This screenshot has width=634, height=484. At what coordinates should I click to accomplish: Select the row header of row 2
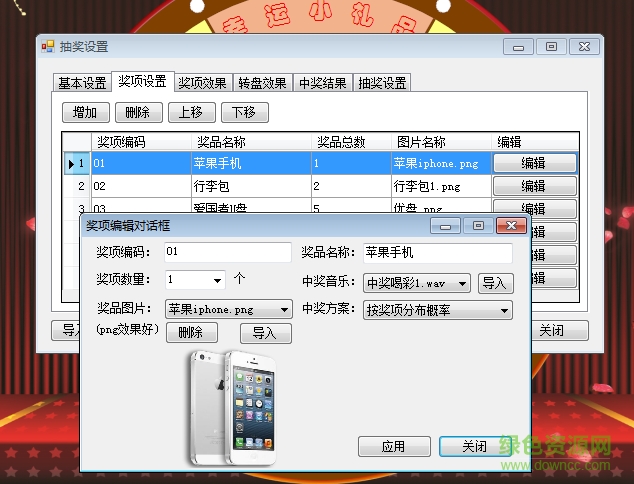[x=77, y=186]
